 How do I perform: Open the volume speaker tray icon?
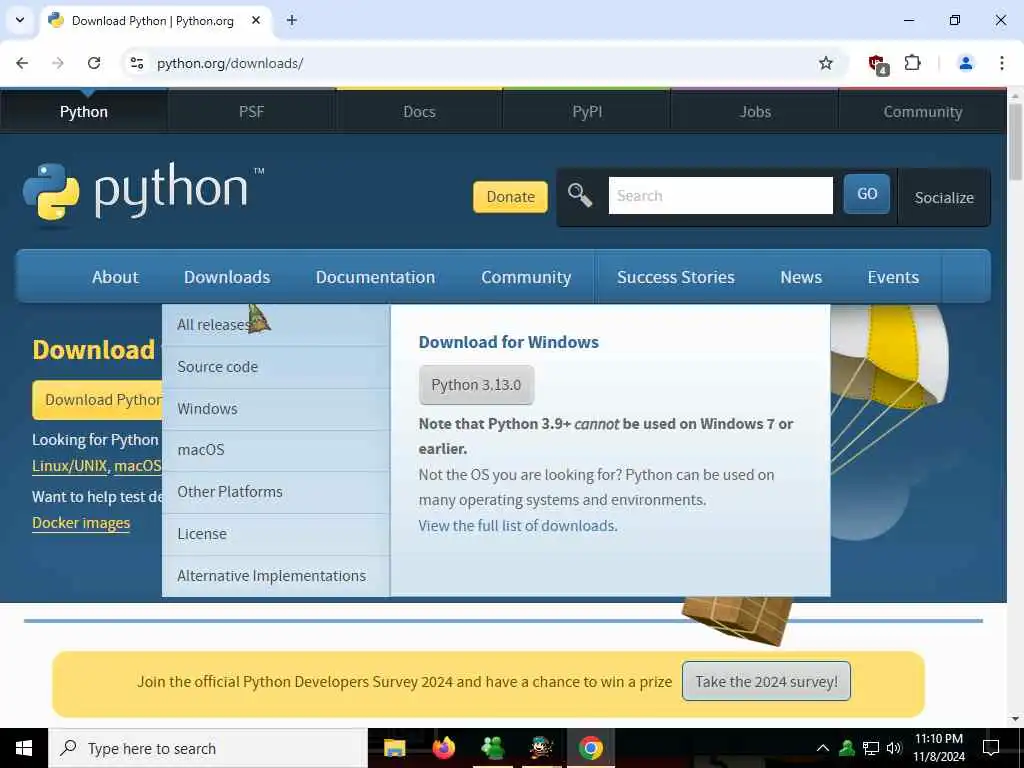[x=894, y=748]
